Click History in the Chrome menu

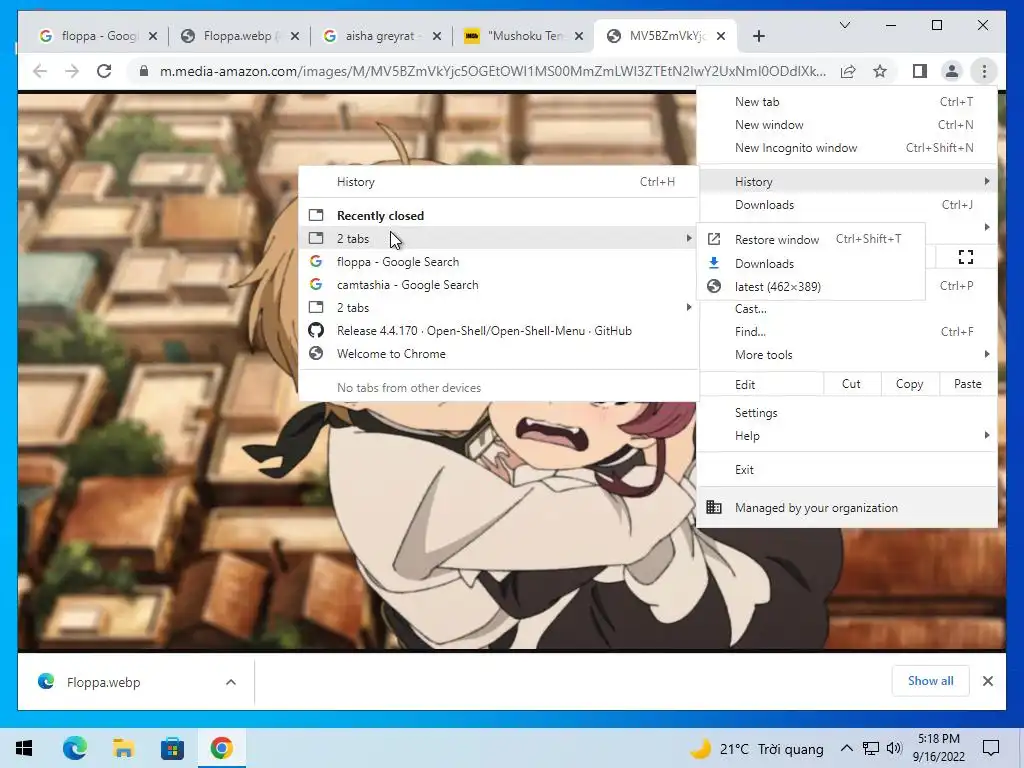click(847, 182)
